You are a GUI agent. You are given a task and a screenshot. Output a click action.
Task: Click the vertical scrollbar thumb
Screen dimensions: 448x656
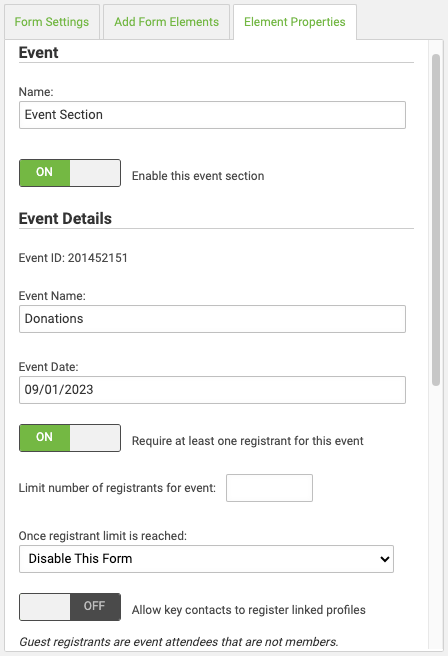click(436, 220)
